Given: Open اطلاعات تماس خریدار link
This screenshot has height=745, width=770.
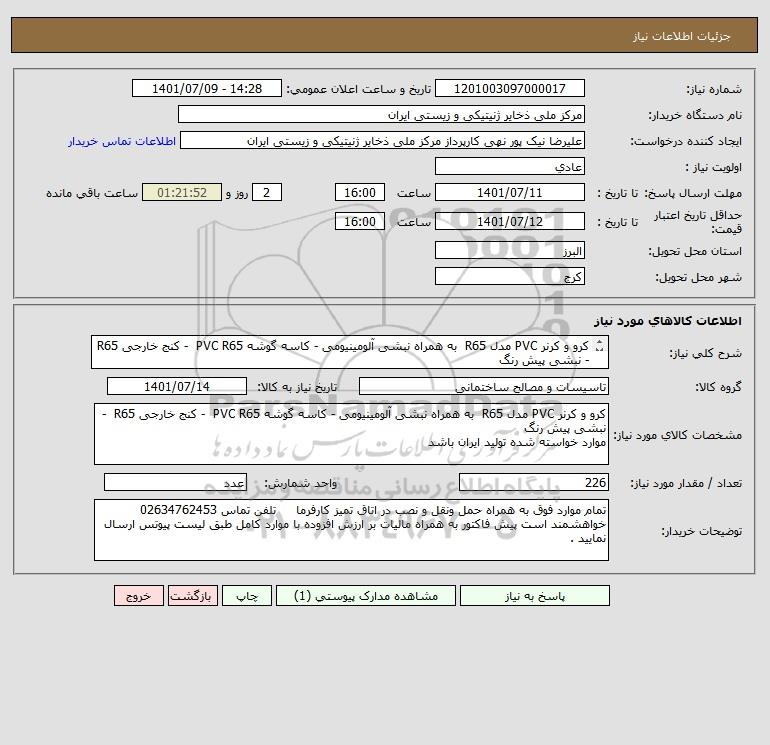Looking at the screenshot, I should pyautogui.click(x=122, y=141).
